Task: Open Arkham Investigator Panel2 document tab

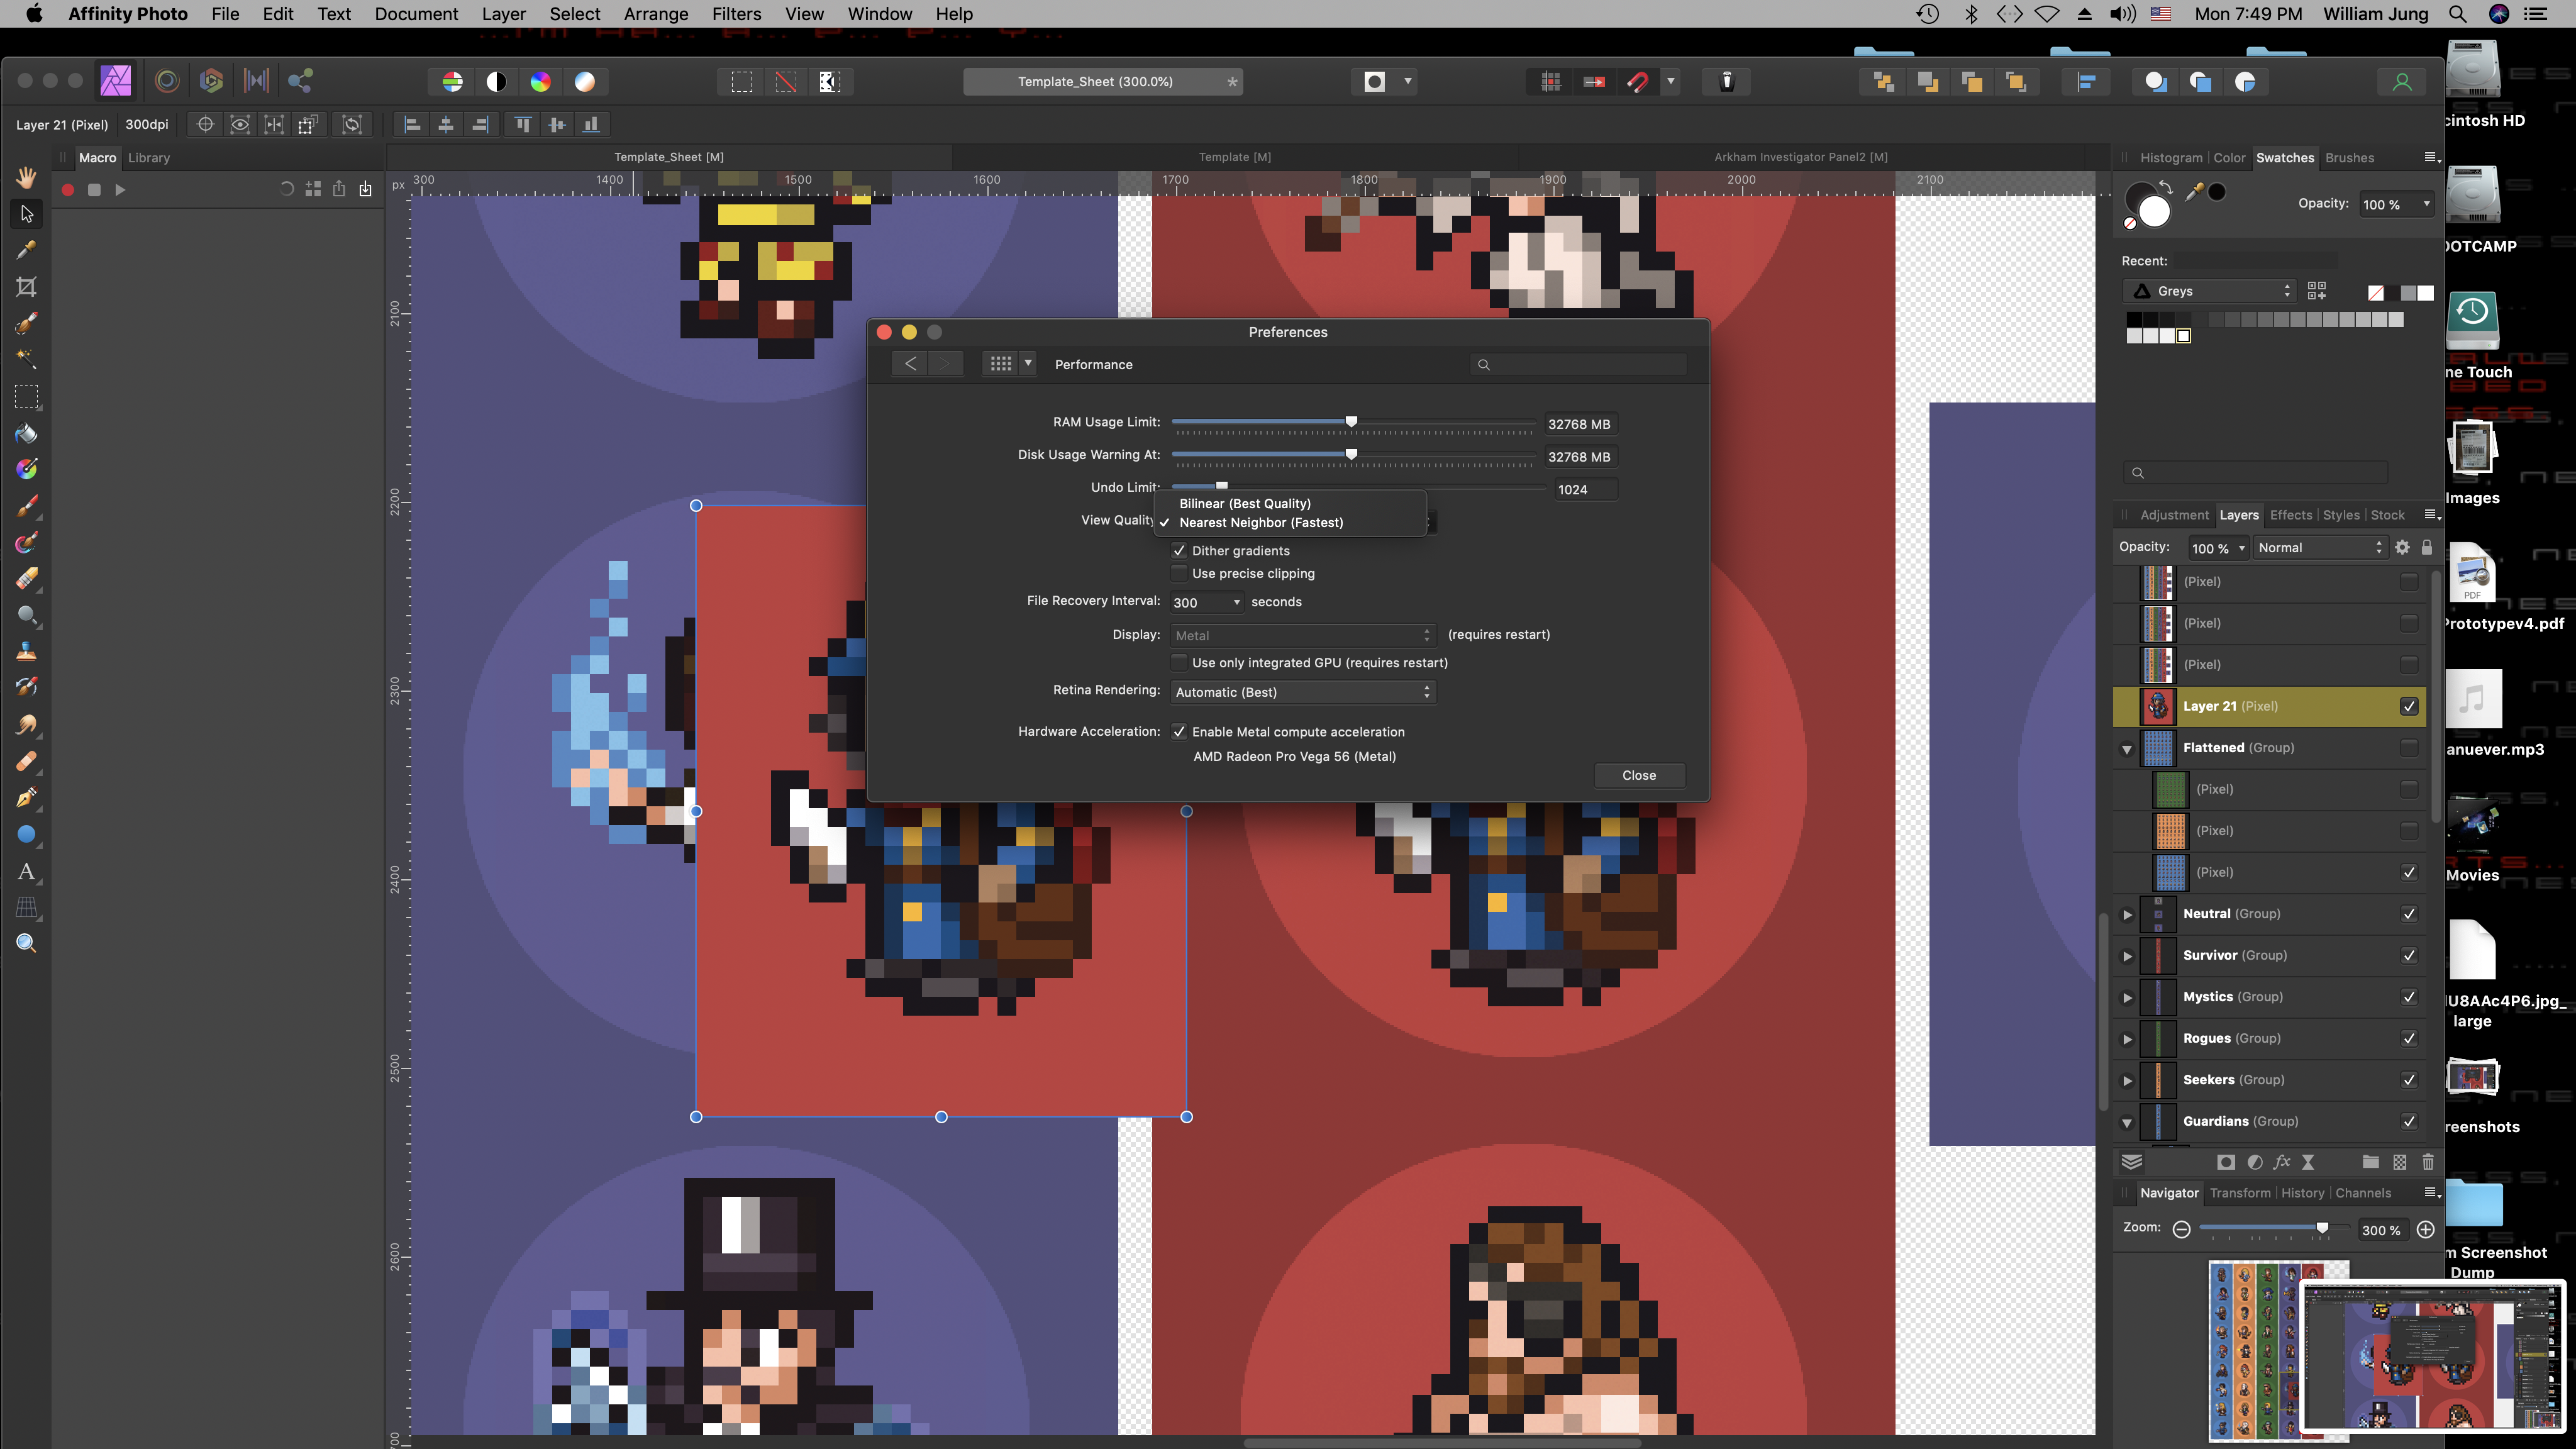Action: coord(1801,157)
